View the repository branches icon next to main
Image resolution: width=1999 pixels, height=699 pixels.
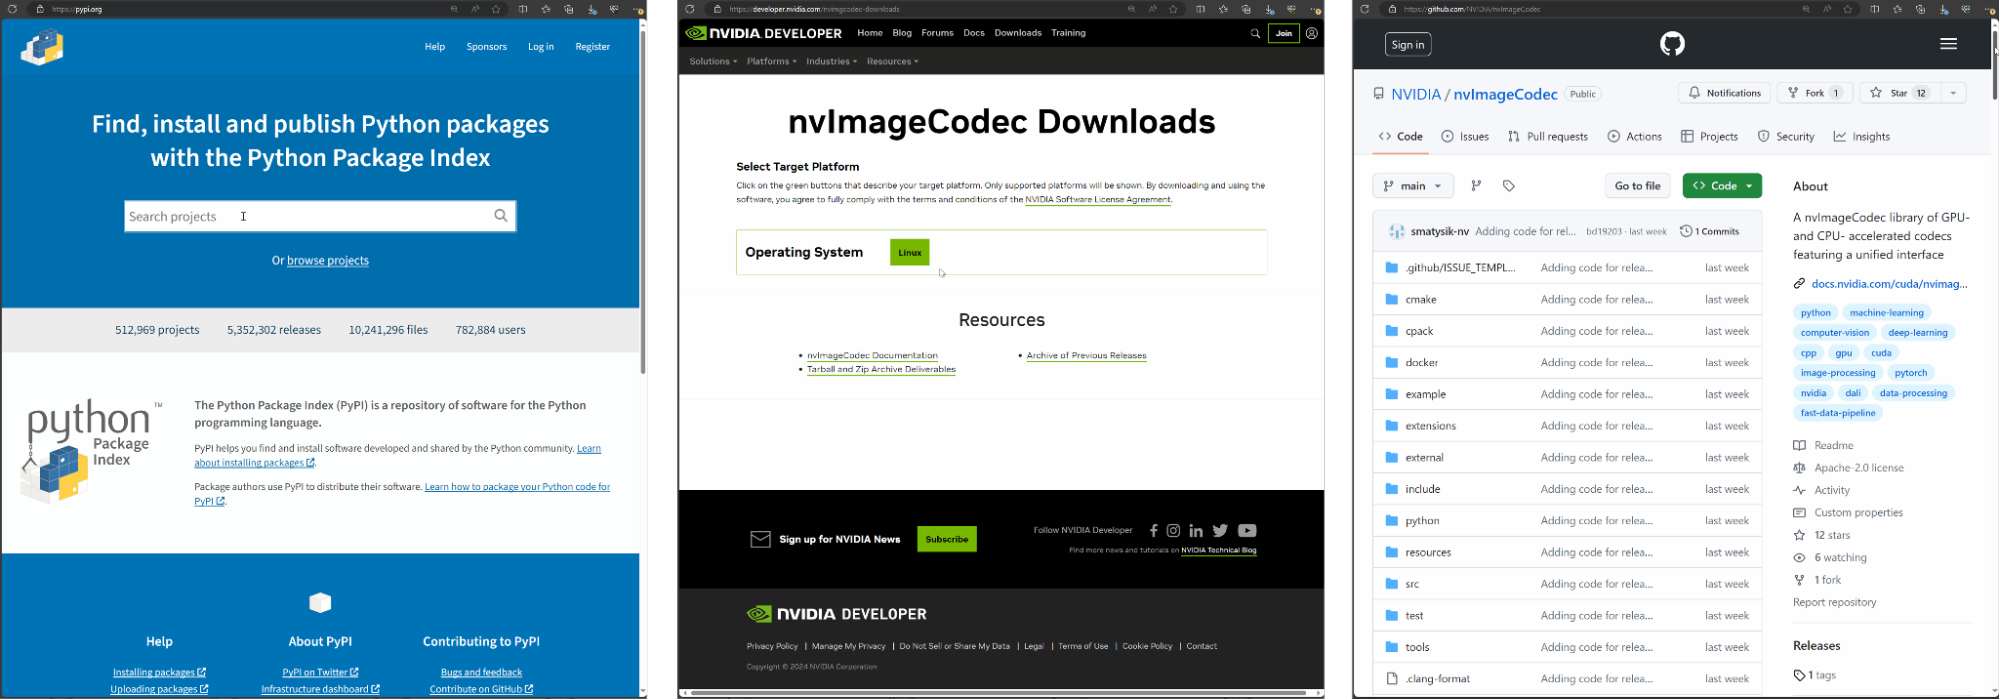coord(1476,186)
